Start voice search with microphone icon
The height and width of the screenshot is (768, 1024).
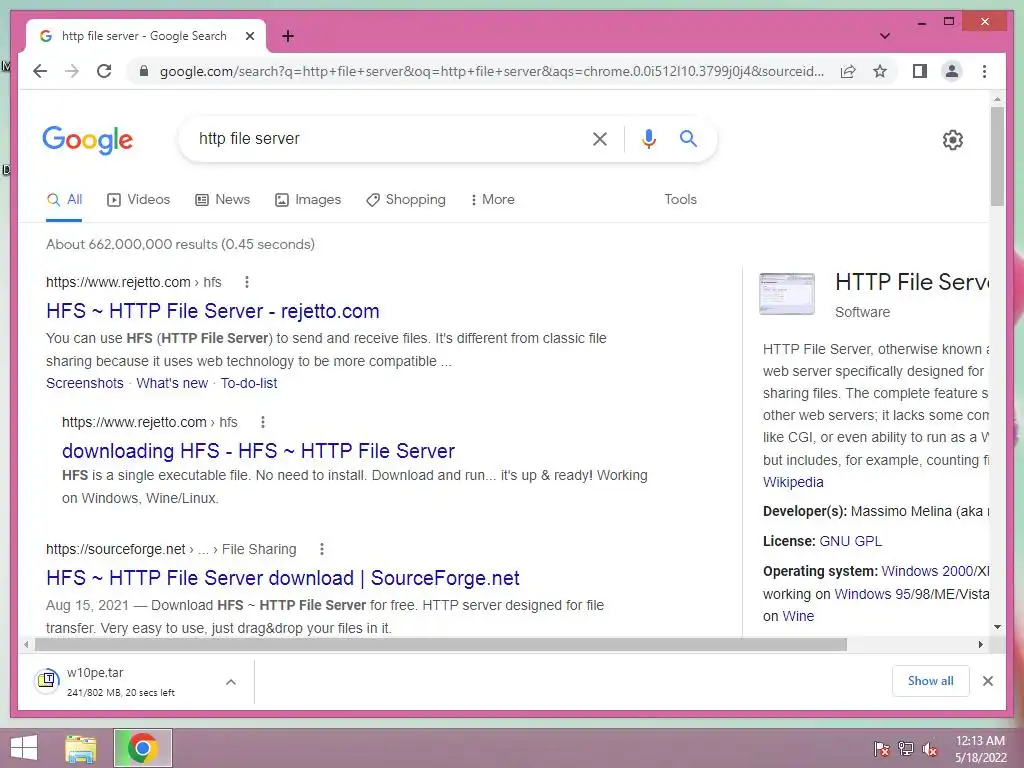click(648, 138)
